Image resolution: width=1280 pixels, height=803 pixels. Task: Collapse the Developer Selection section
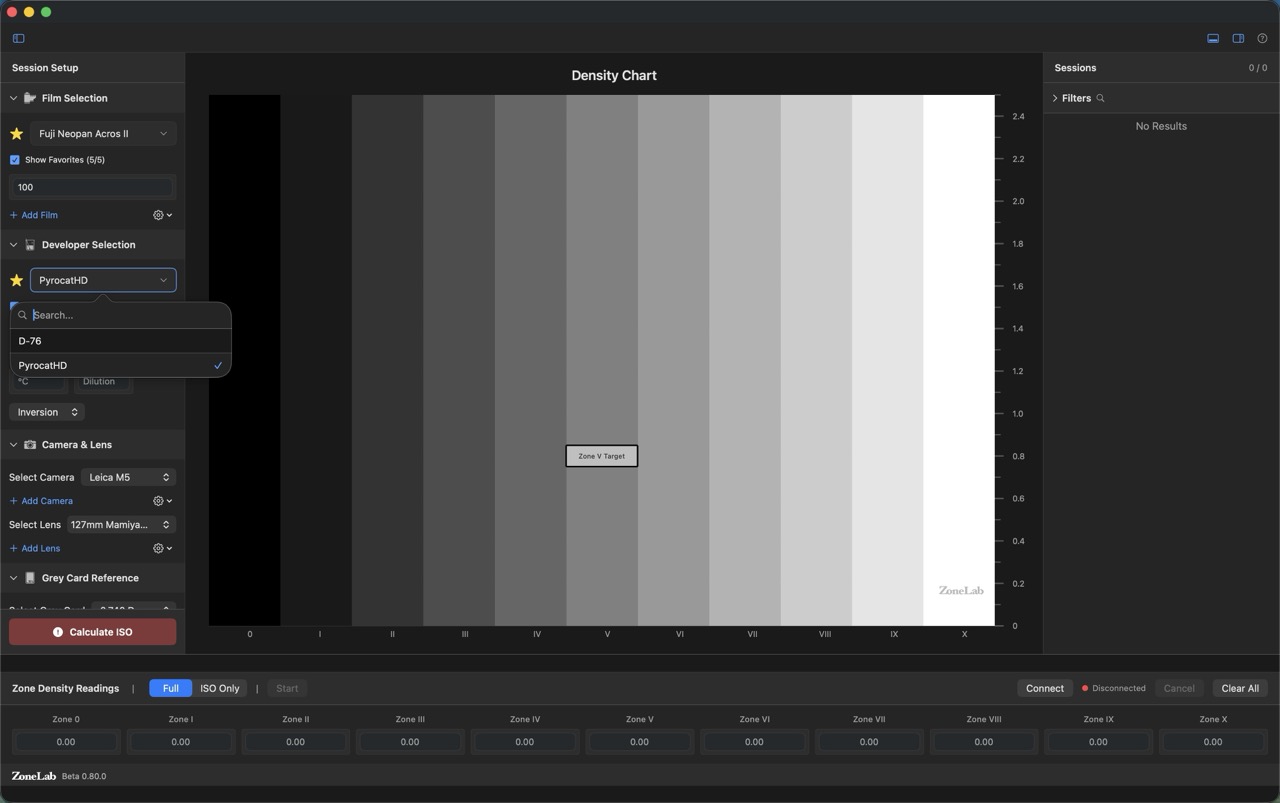tap(13, 245)
